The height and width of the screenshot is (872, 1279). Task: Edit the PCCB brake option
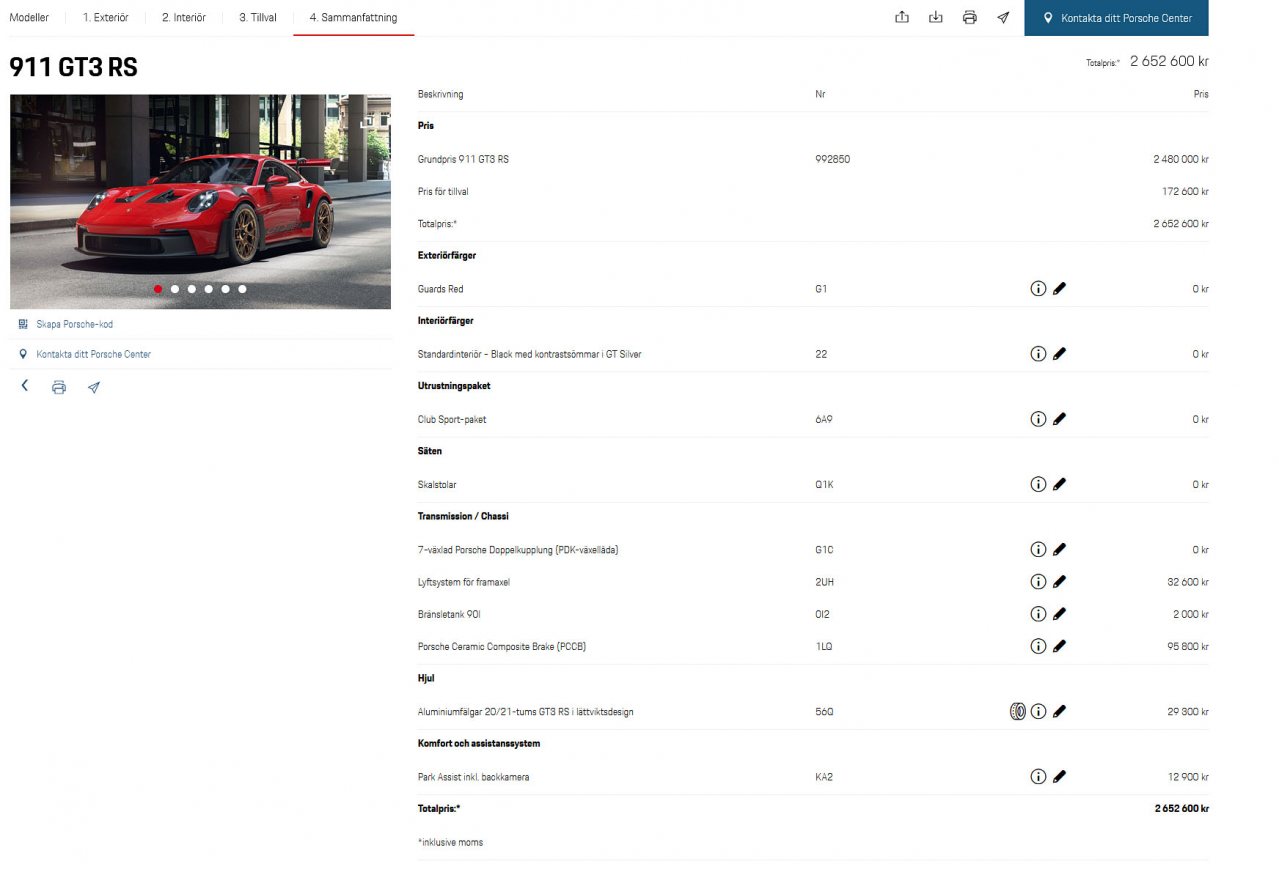point(1060,646)
